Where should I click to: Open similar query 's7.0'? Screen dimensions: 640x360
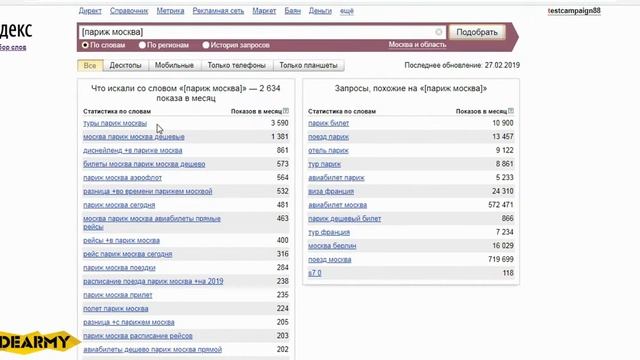315,273
